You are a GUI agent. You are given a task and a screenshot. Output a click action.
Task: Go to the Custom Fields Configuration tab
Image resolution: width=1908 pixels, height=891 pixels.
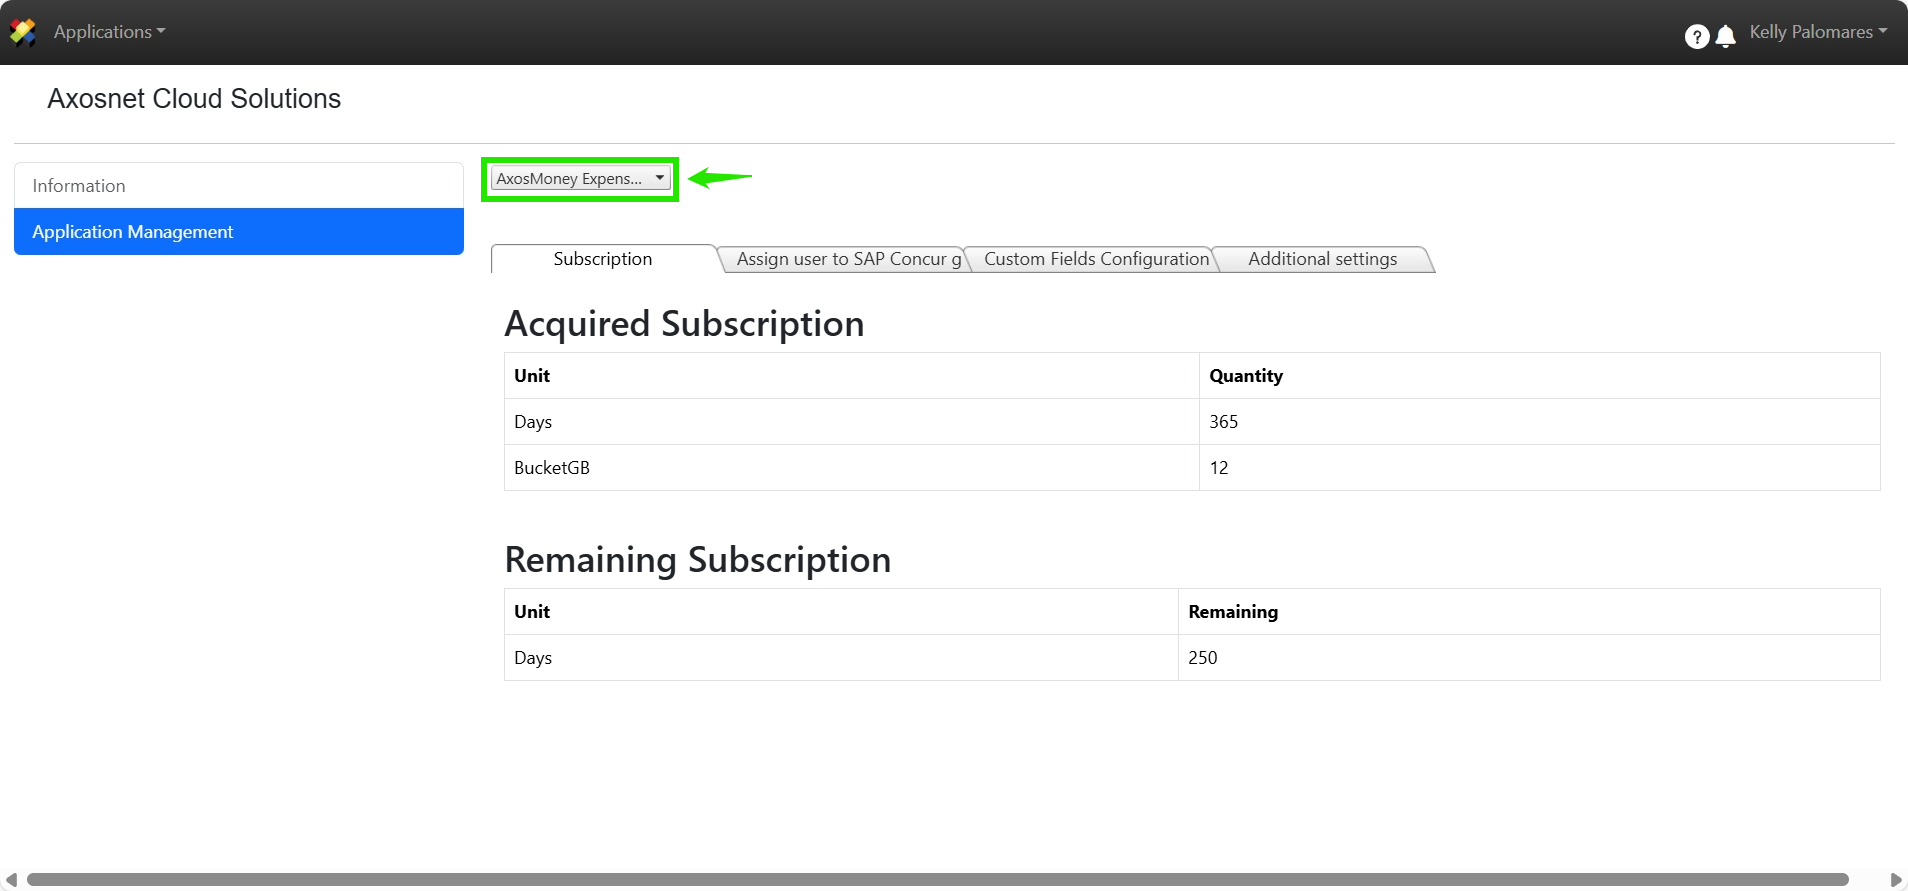tap(1096, 259)
